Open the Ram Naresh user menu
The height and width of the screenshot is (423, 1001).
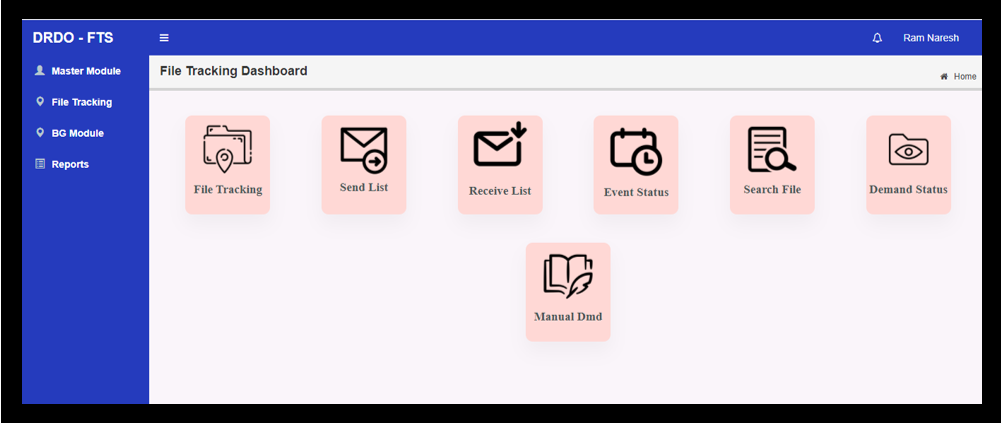[x=930, y=38]
